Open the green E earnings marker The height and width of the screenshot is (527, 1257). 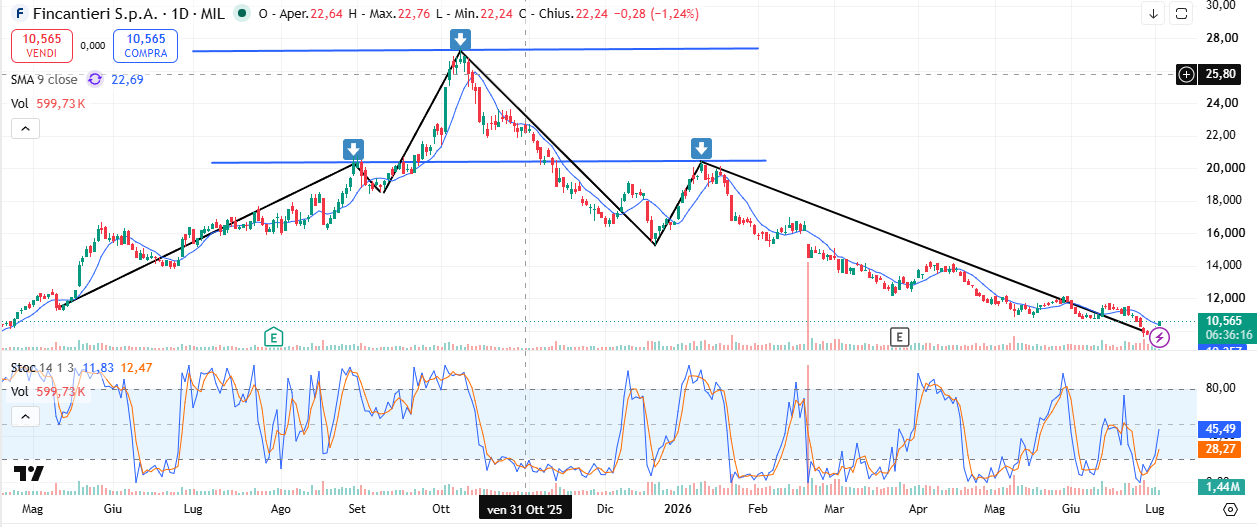click(x=272, y=337)
